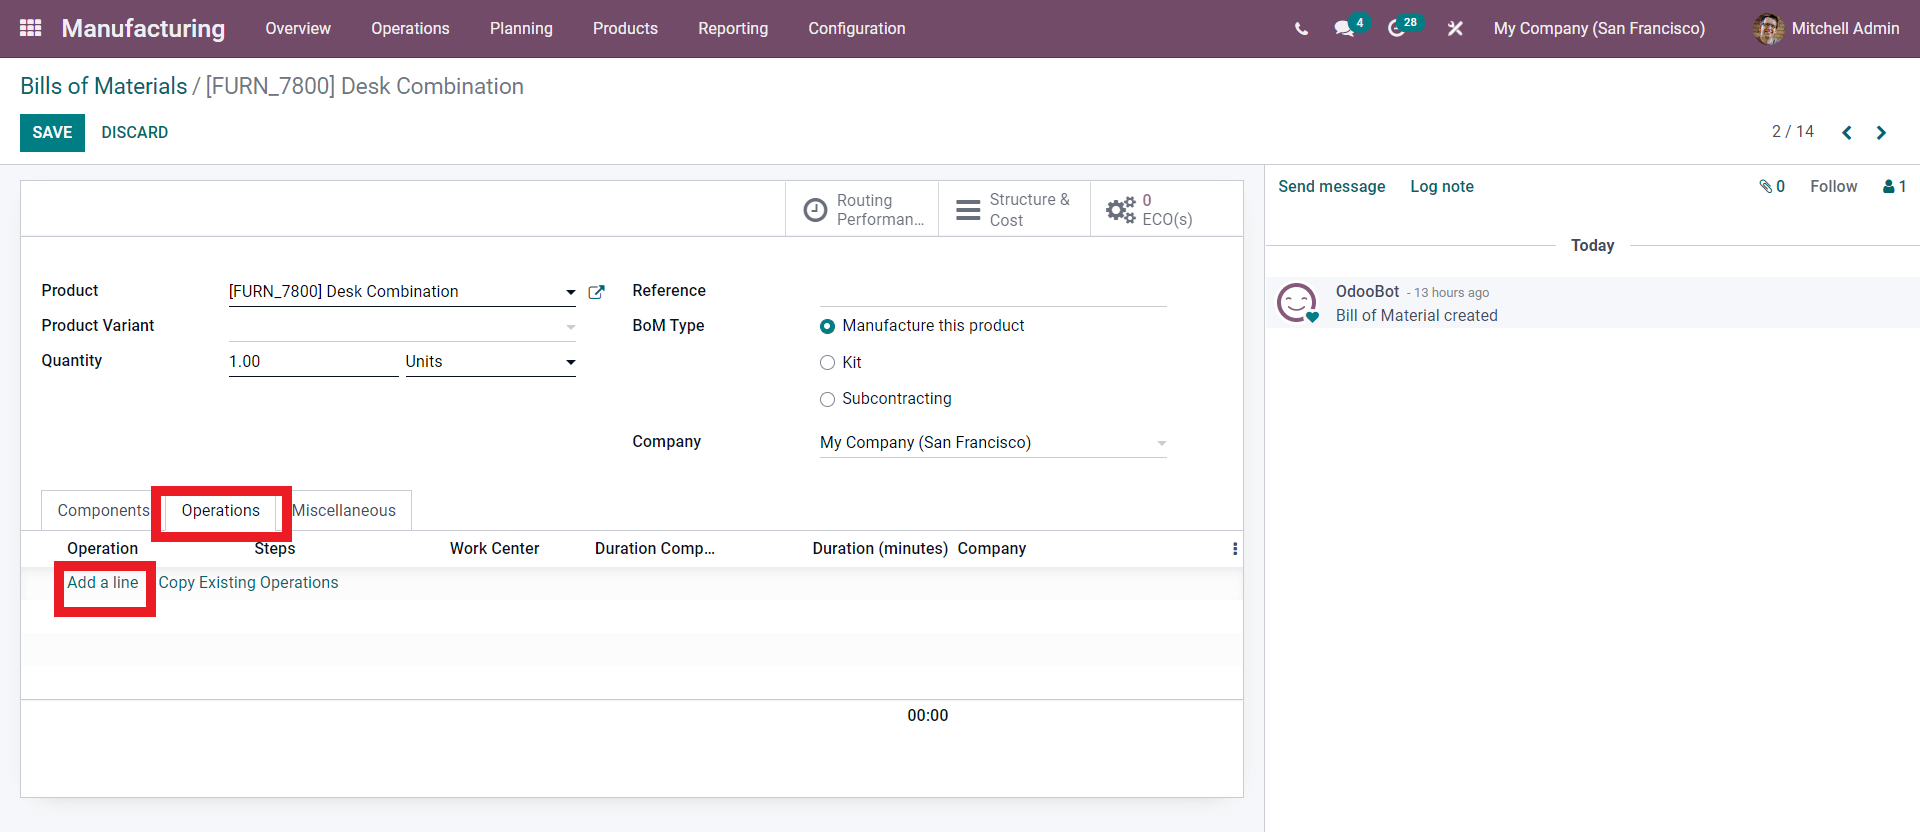
Task: Click the SAVE button
Action: pos(52,132)
